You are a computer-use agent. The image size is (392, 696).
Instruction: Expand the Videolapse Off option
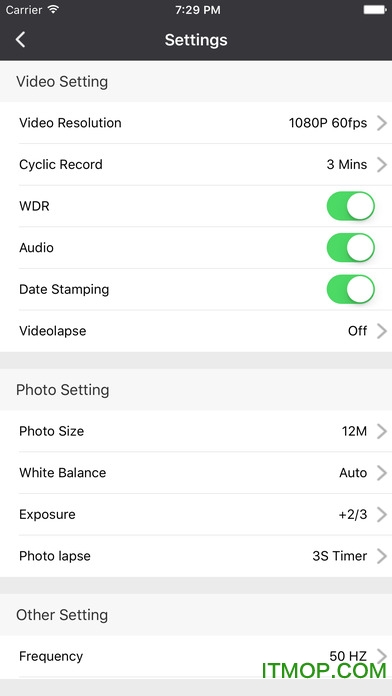coord(196,331)
